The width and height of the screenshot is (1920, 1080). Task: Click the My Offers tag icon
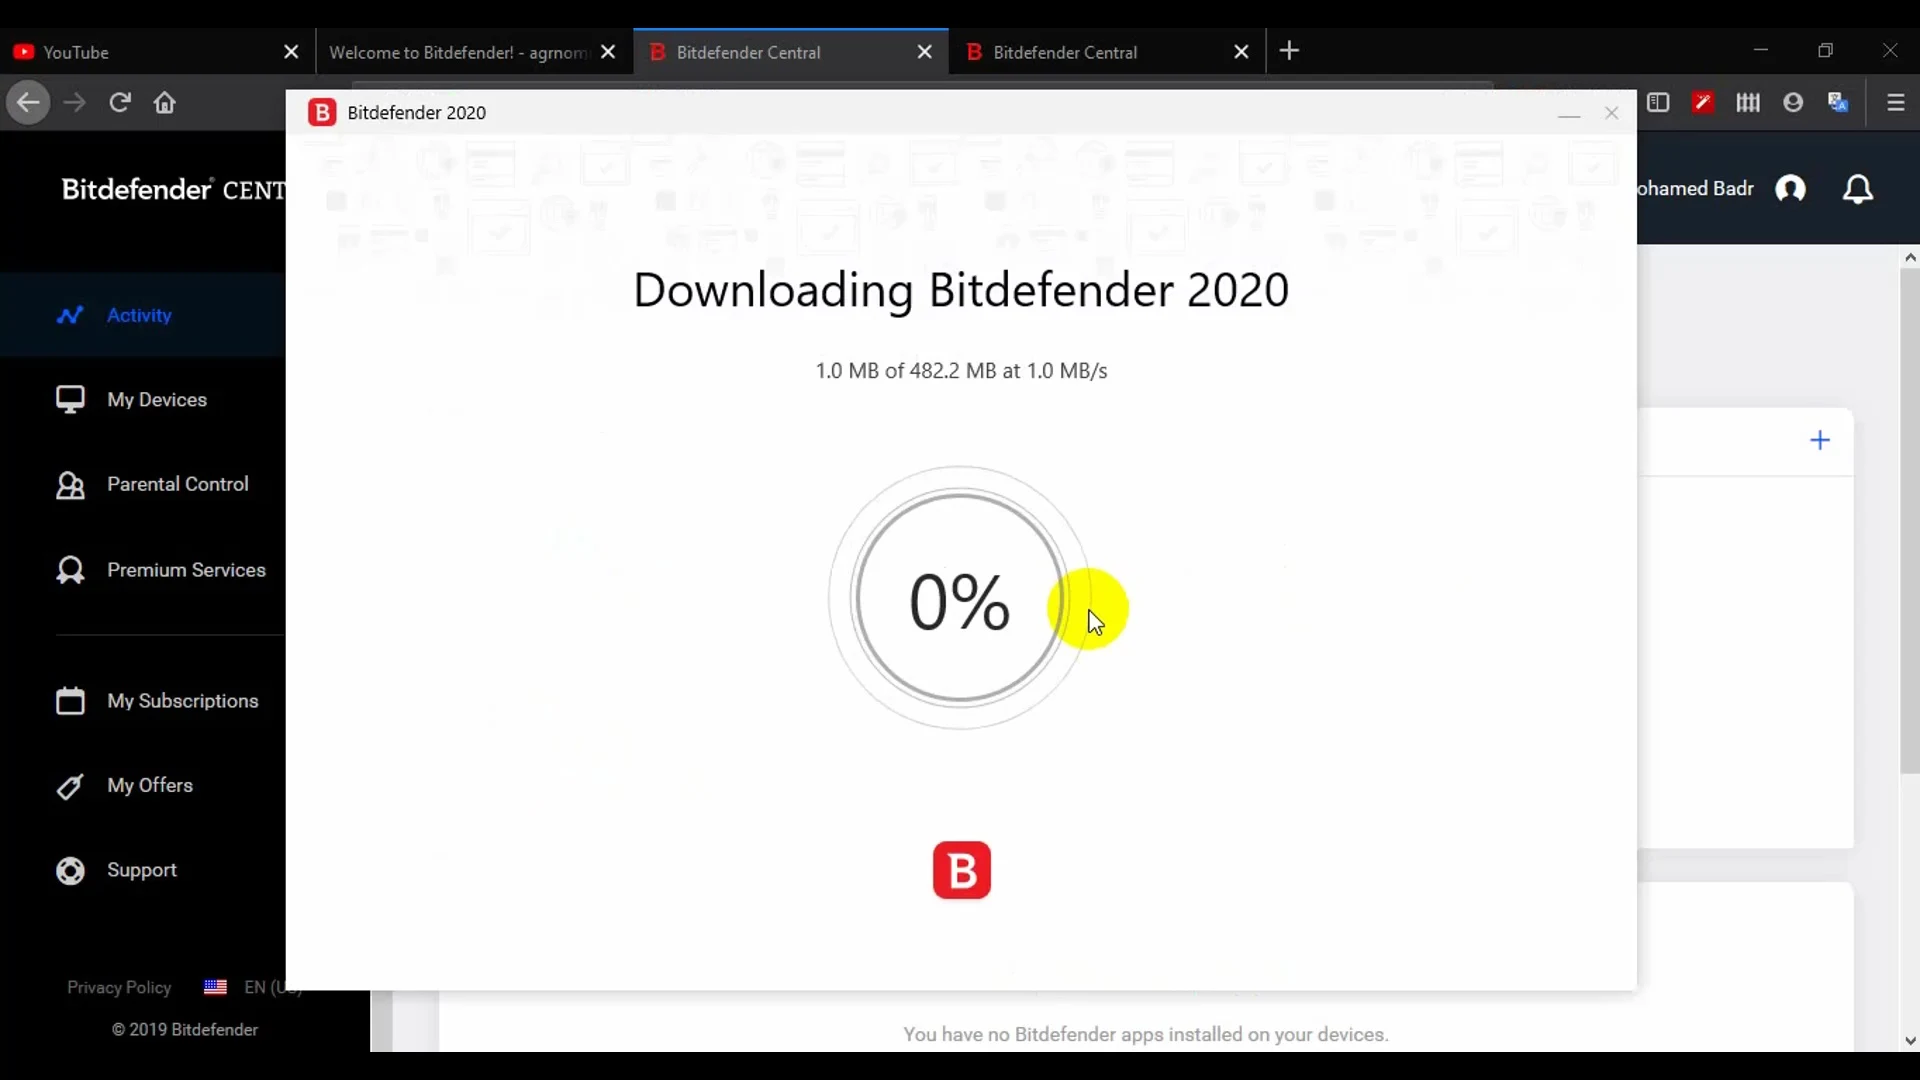coord(70,787)
